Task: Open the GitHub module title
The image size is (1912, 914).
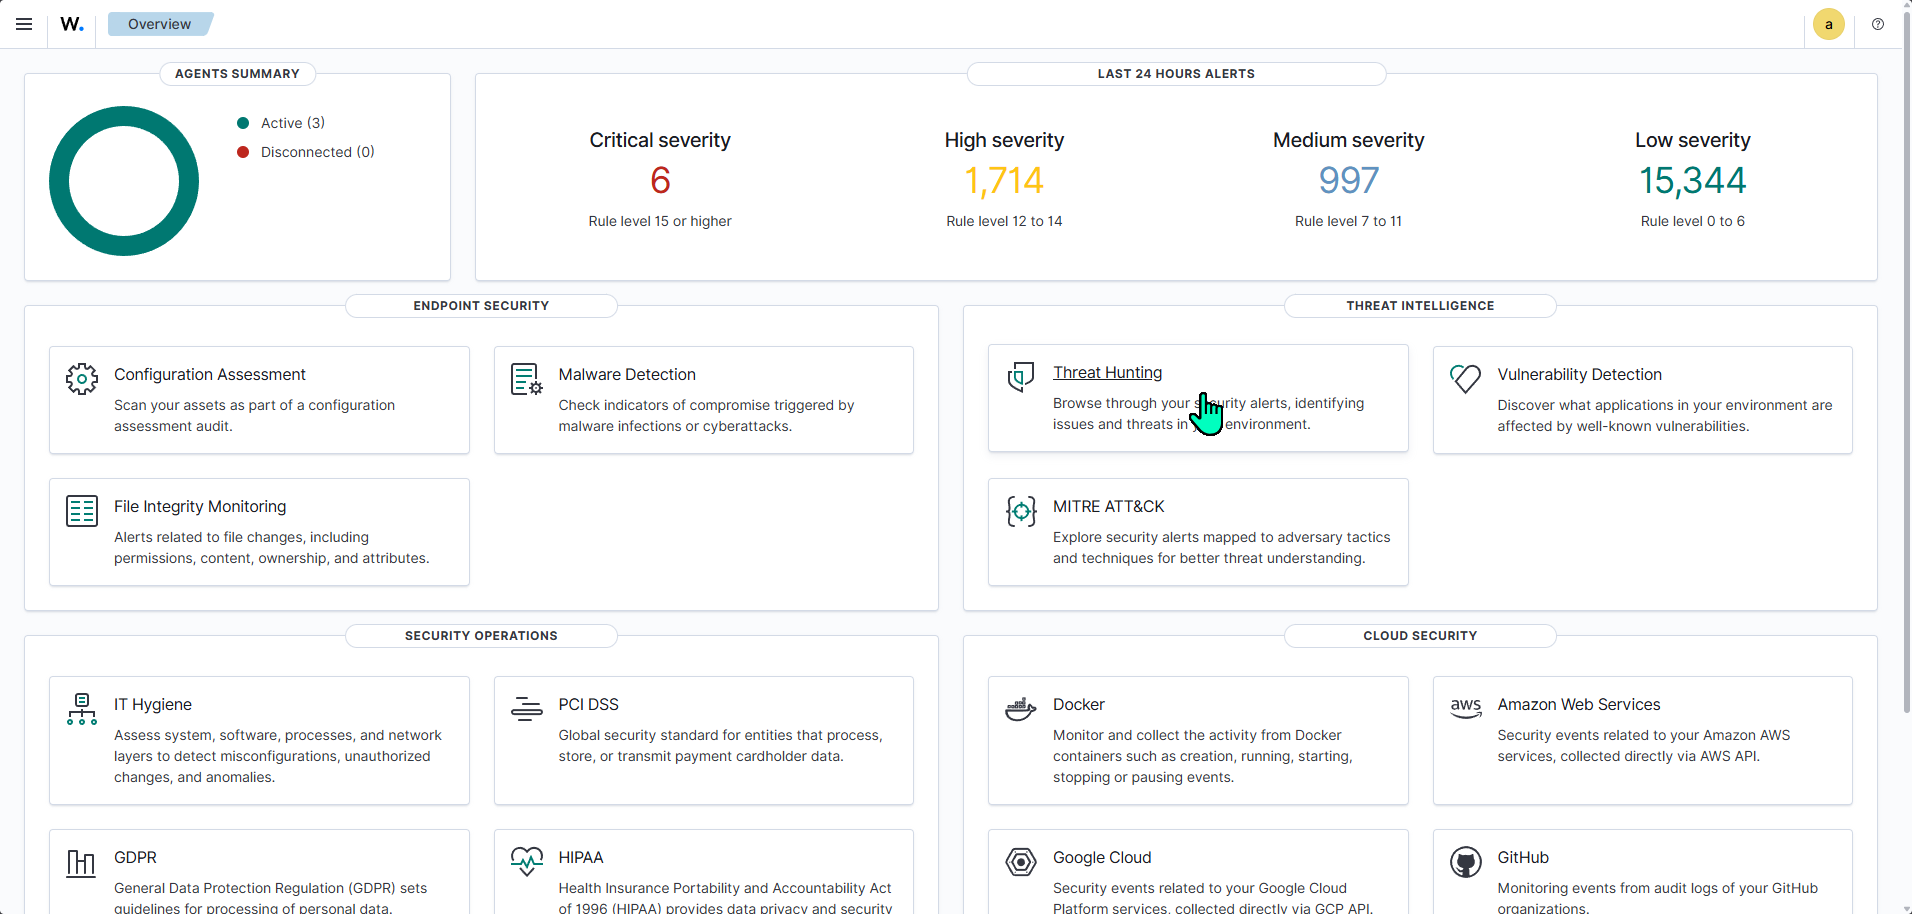Action: pos(1522,857)
